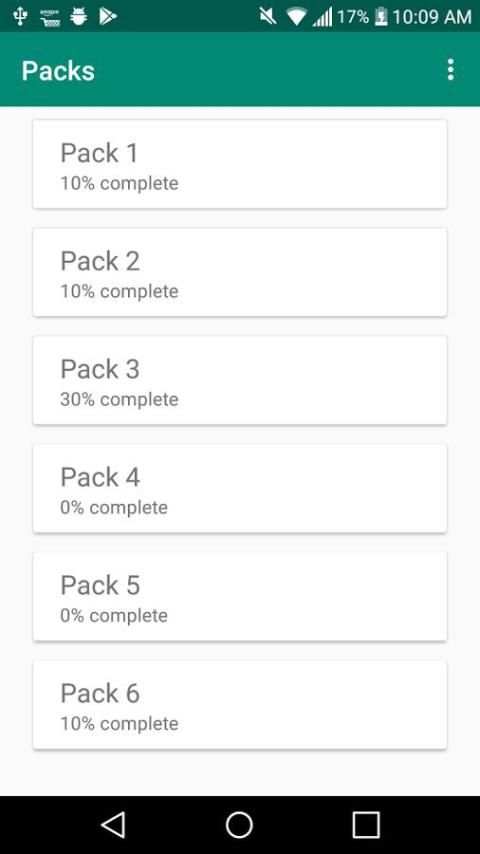Select the Pack 6 card
This screenshot has height=854, width=480.
(x=240, y=705)
